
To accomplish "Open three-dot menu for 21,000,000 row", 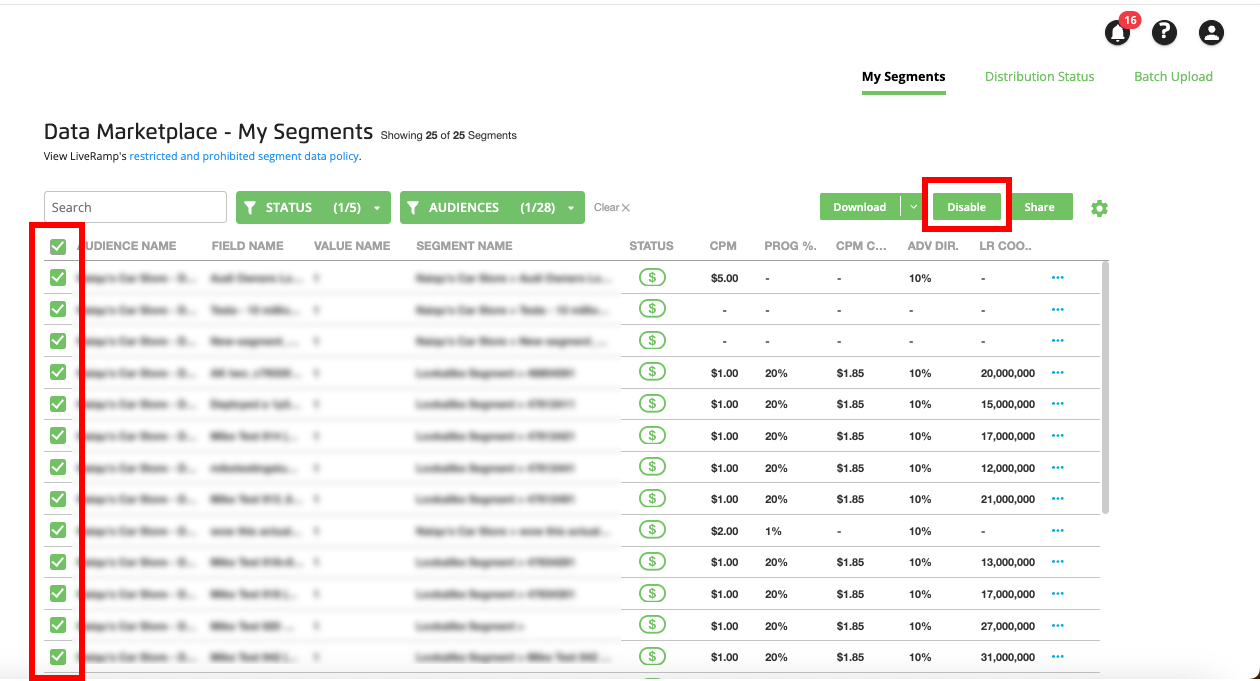I will tap(1058, 498).
